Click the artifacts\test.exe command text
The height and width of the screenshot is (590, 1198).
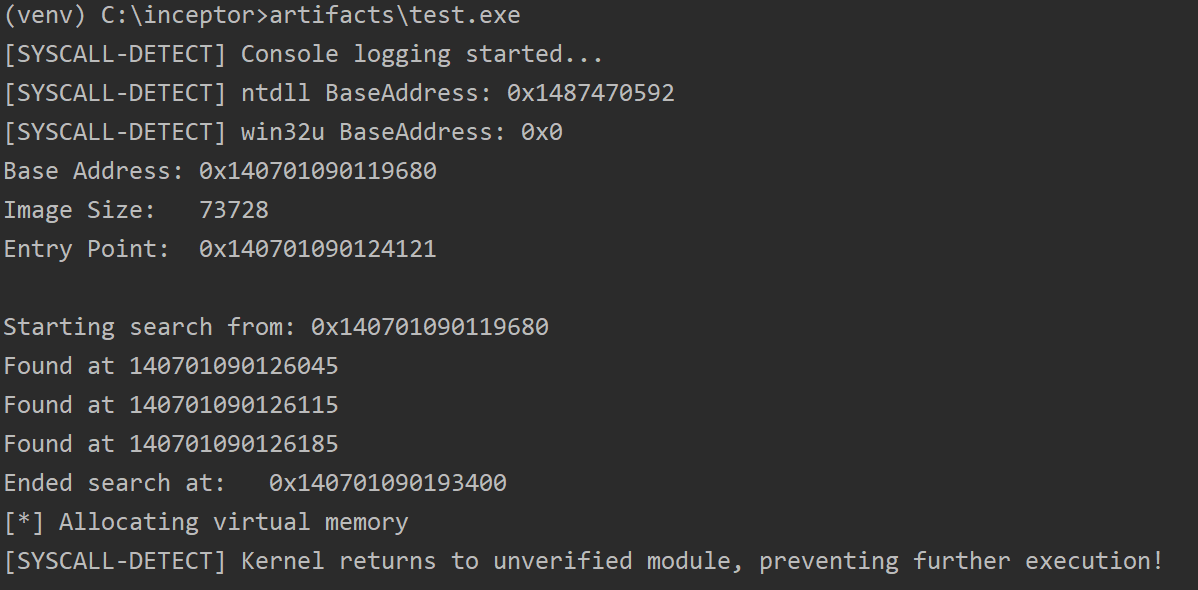pyautogui.click(x=395, y=15)
